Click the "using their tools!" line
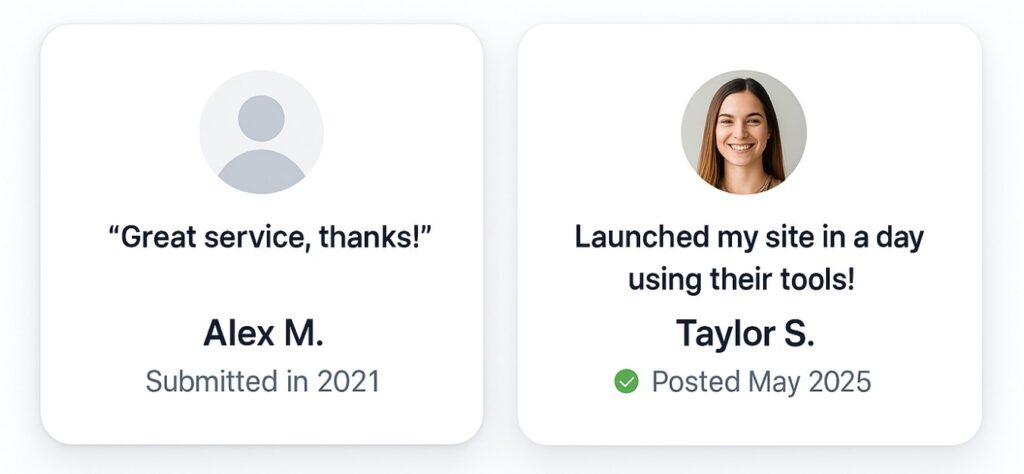Viewport: 1024px width, 474px height. 741,279
